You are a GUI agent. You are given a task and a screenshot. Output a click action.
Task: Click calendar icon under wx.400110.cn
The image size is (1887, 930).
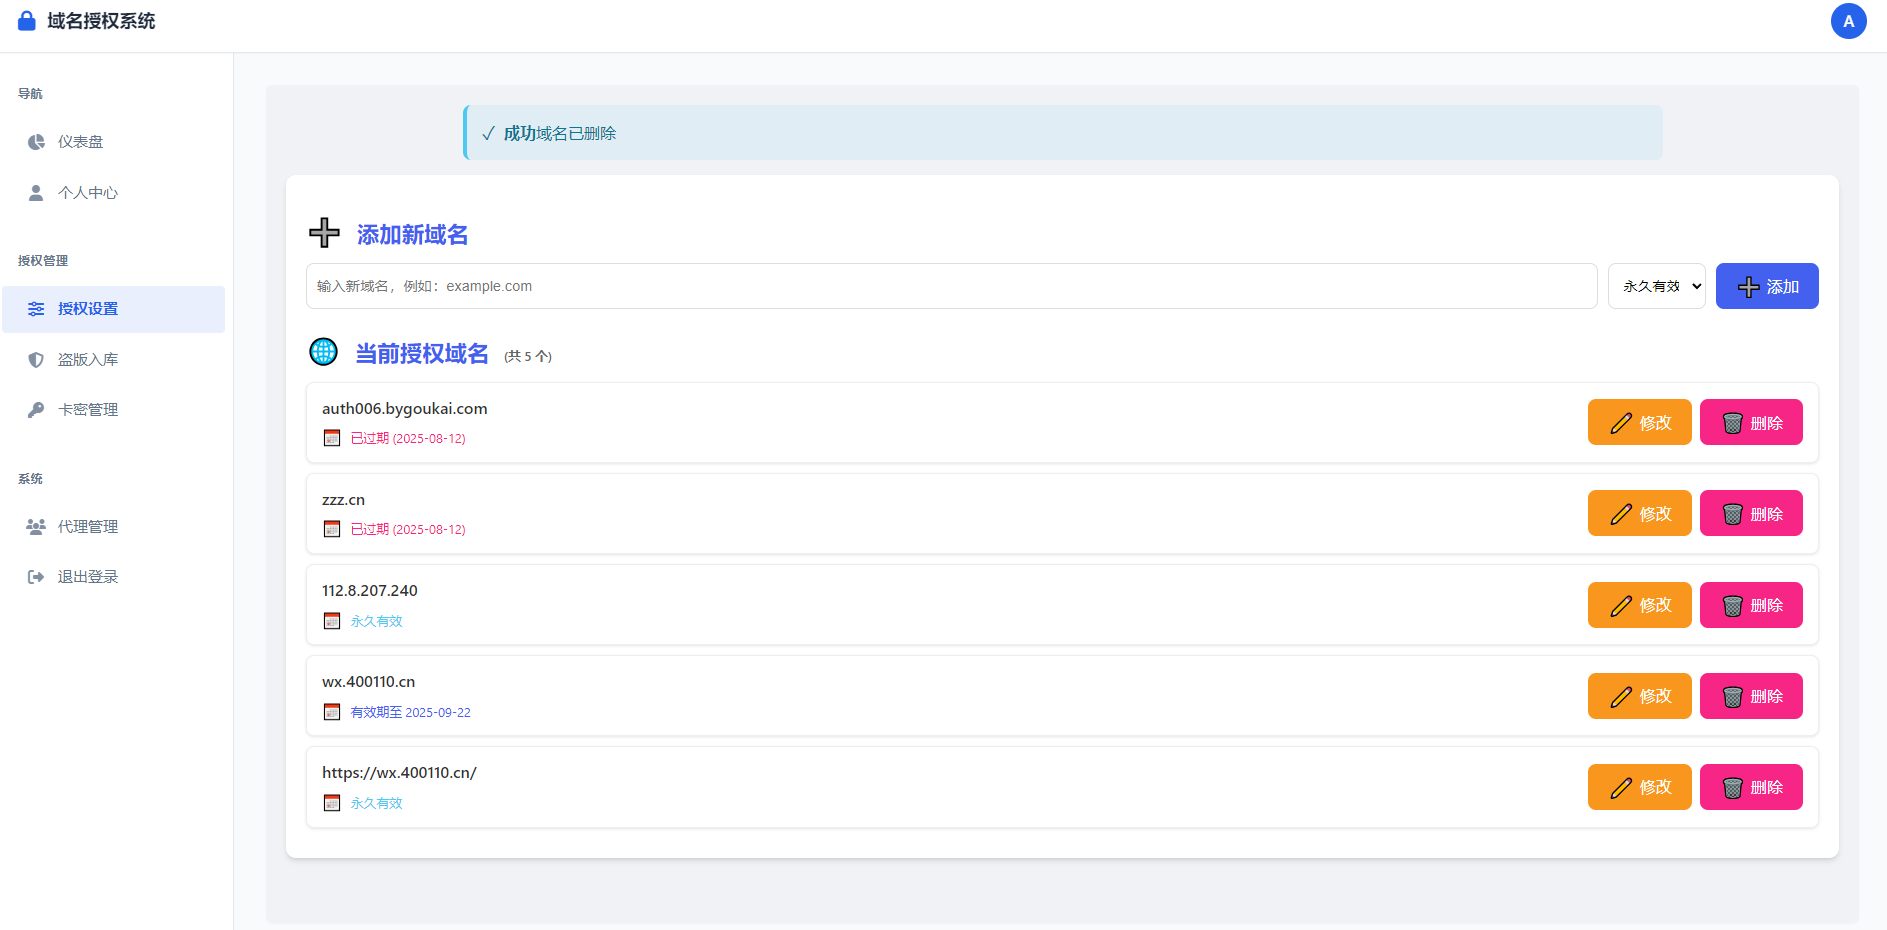click(x=332, y=712)
